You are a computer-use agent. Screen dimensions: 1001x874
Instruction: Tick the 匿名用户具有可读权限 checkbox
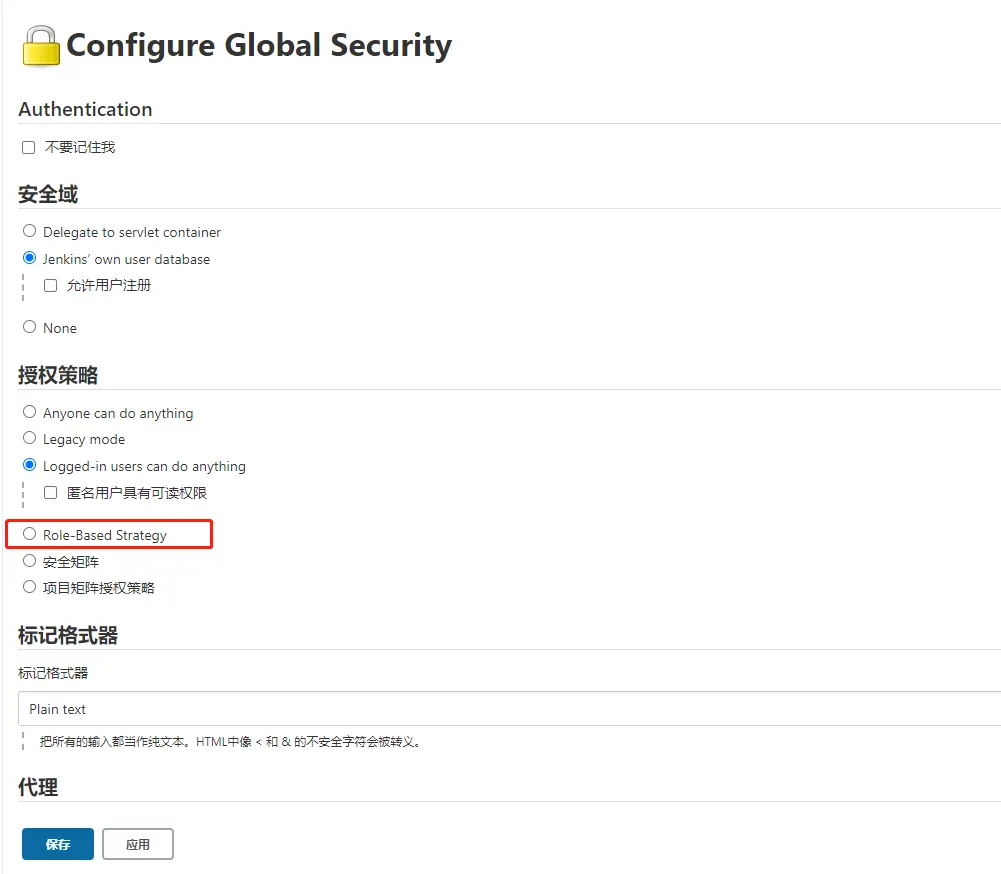click(51, 493)
